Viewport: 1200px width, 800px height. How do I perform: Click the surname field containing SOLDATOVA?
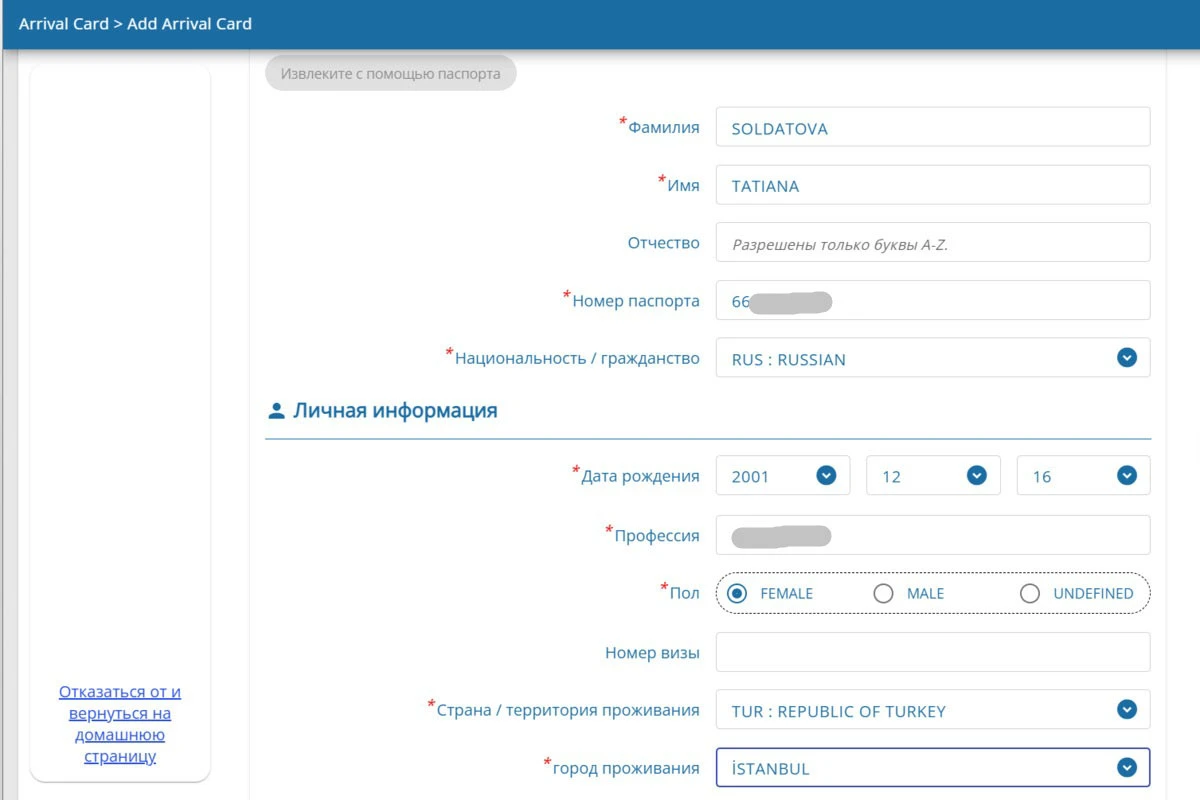(933, 127)
